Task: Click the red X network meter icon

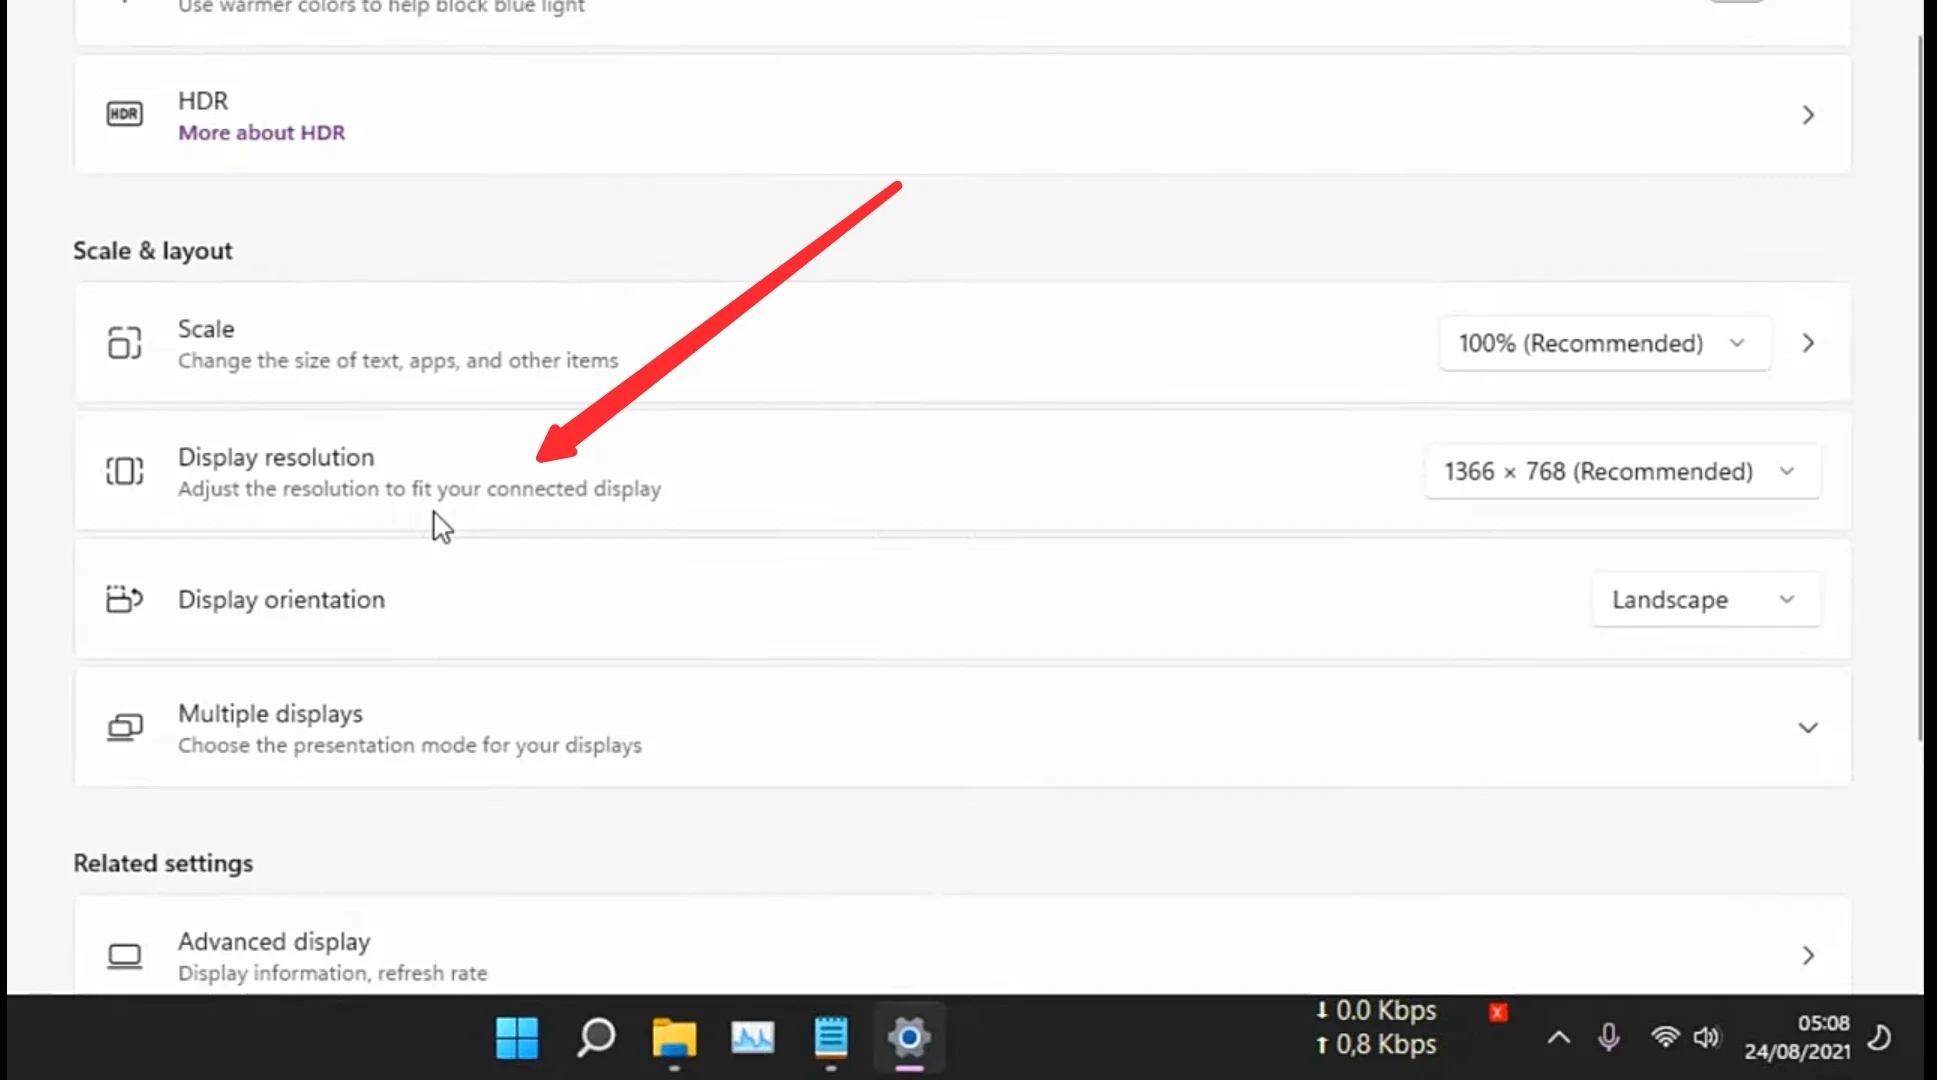Action: [1498, 1013]
